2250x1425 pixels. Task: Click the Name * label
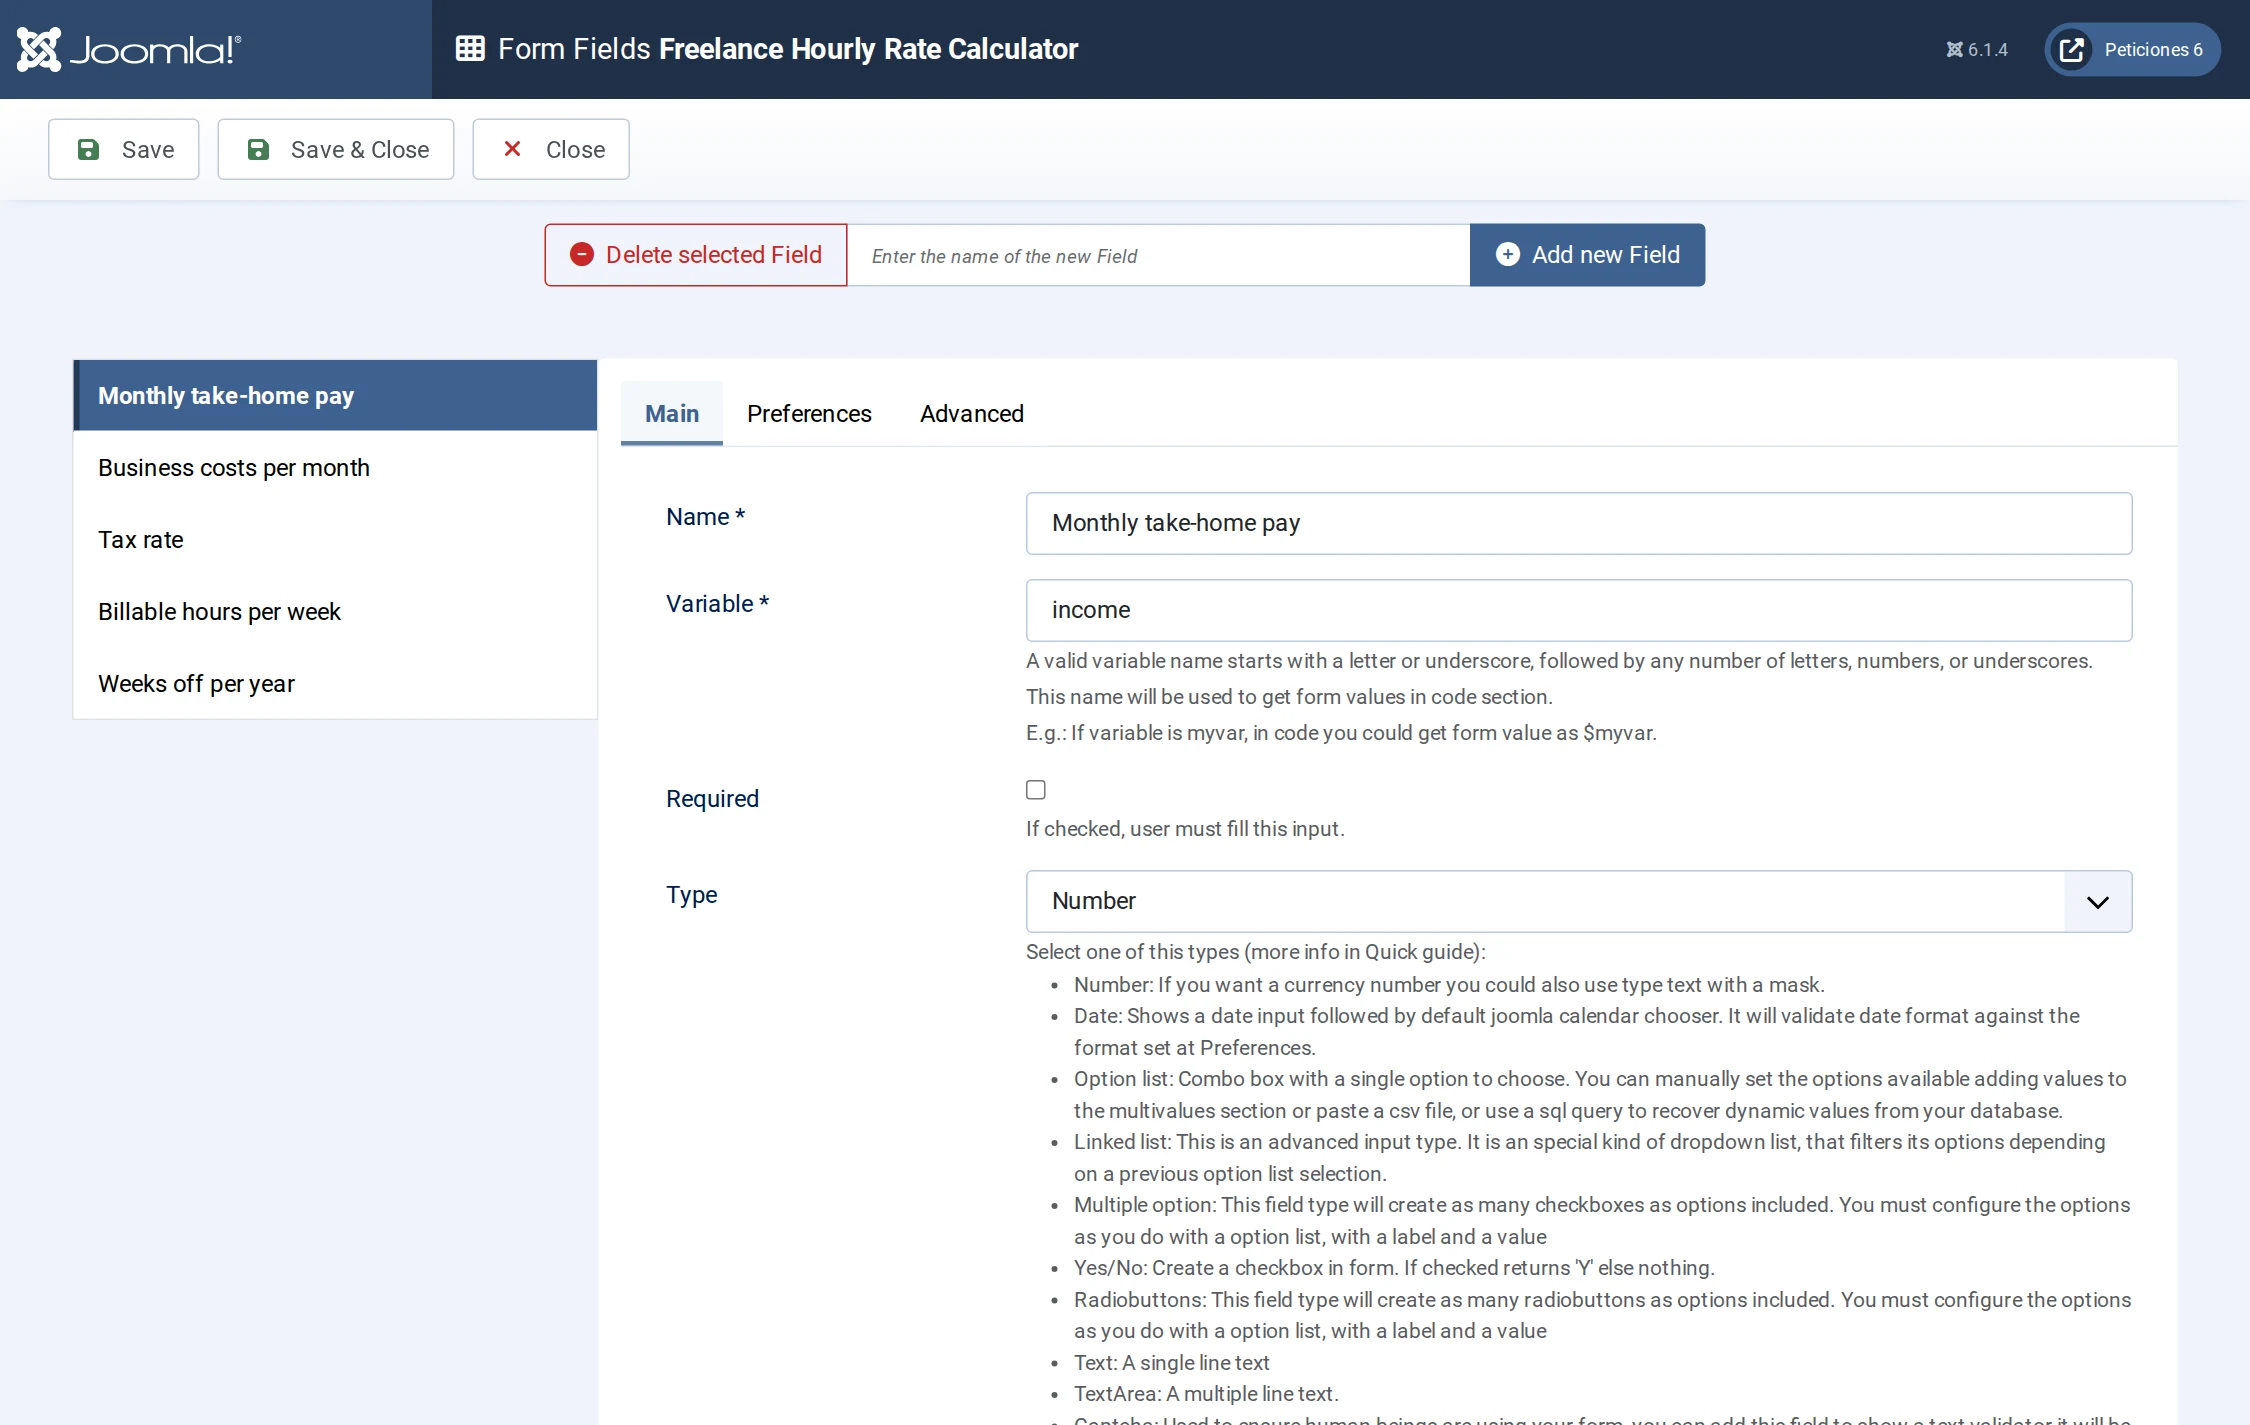pyautogui.click(x=706, y=517)
